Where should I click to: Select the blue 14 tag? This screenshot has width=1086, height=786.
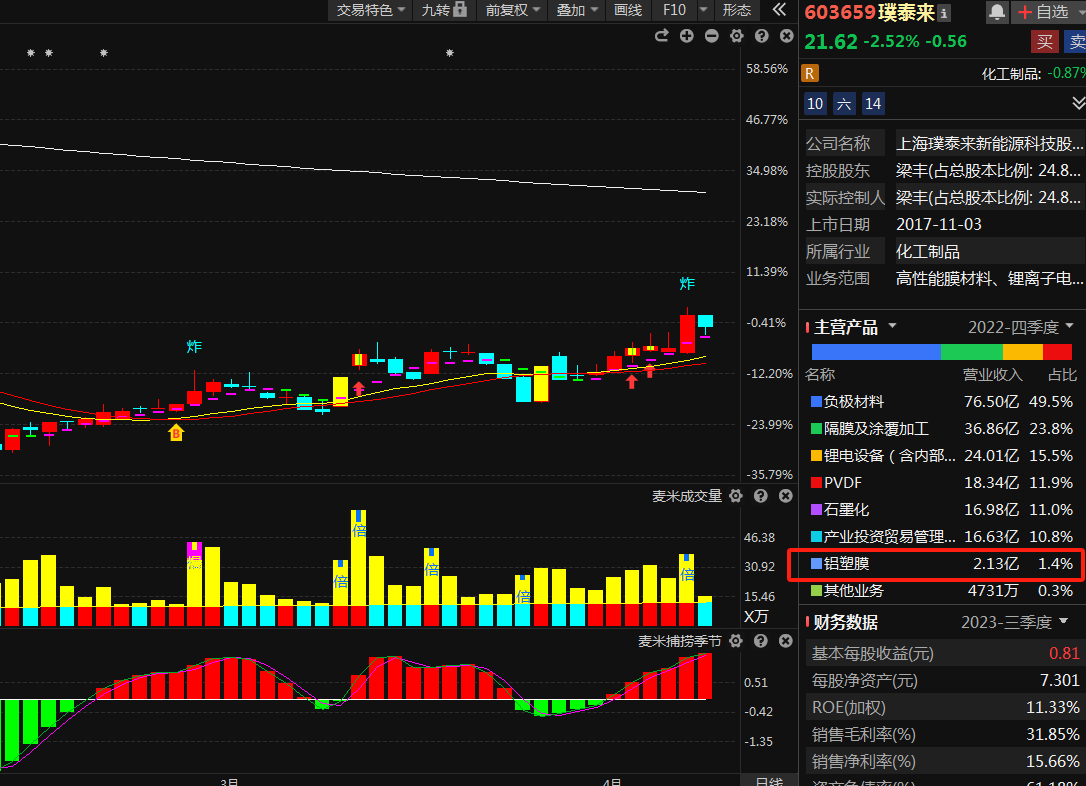(873, 104)
